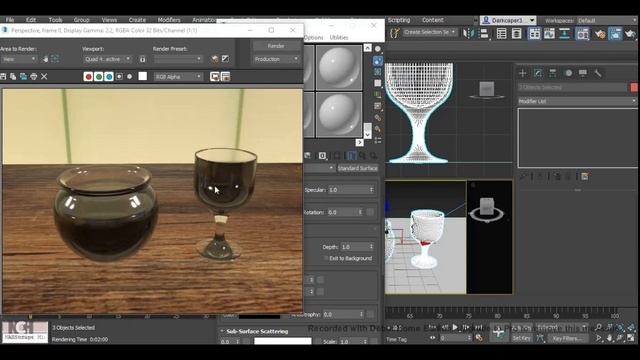Open the Rendered Frame Window icon in toolbar
Viewport: 640px width, 360px height.
(x=615, y=33)
